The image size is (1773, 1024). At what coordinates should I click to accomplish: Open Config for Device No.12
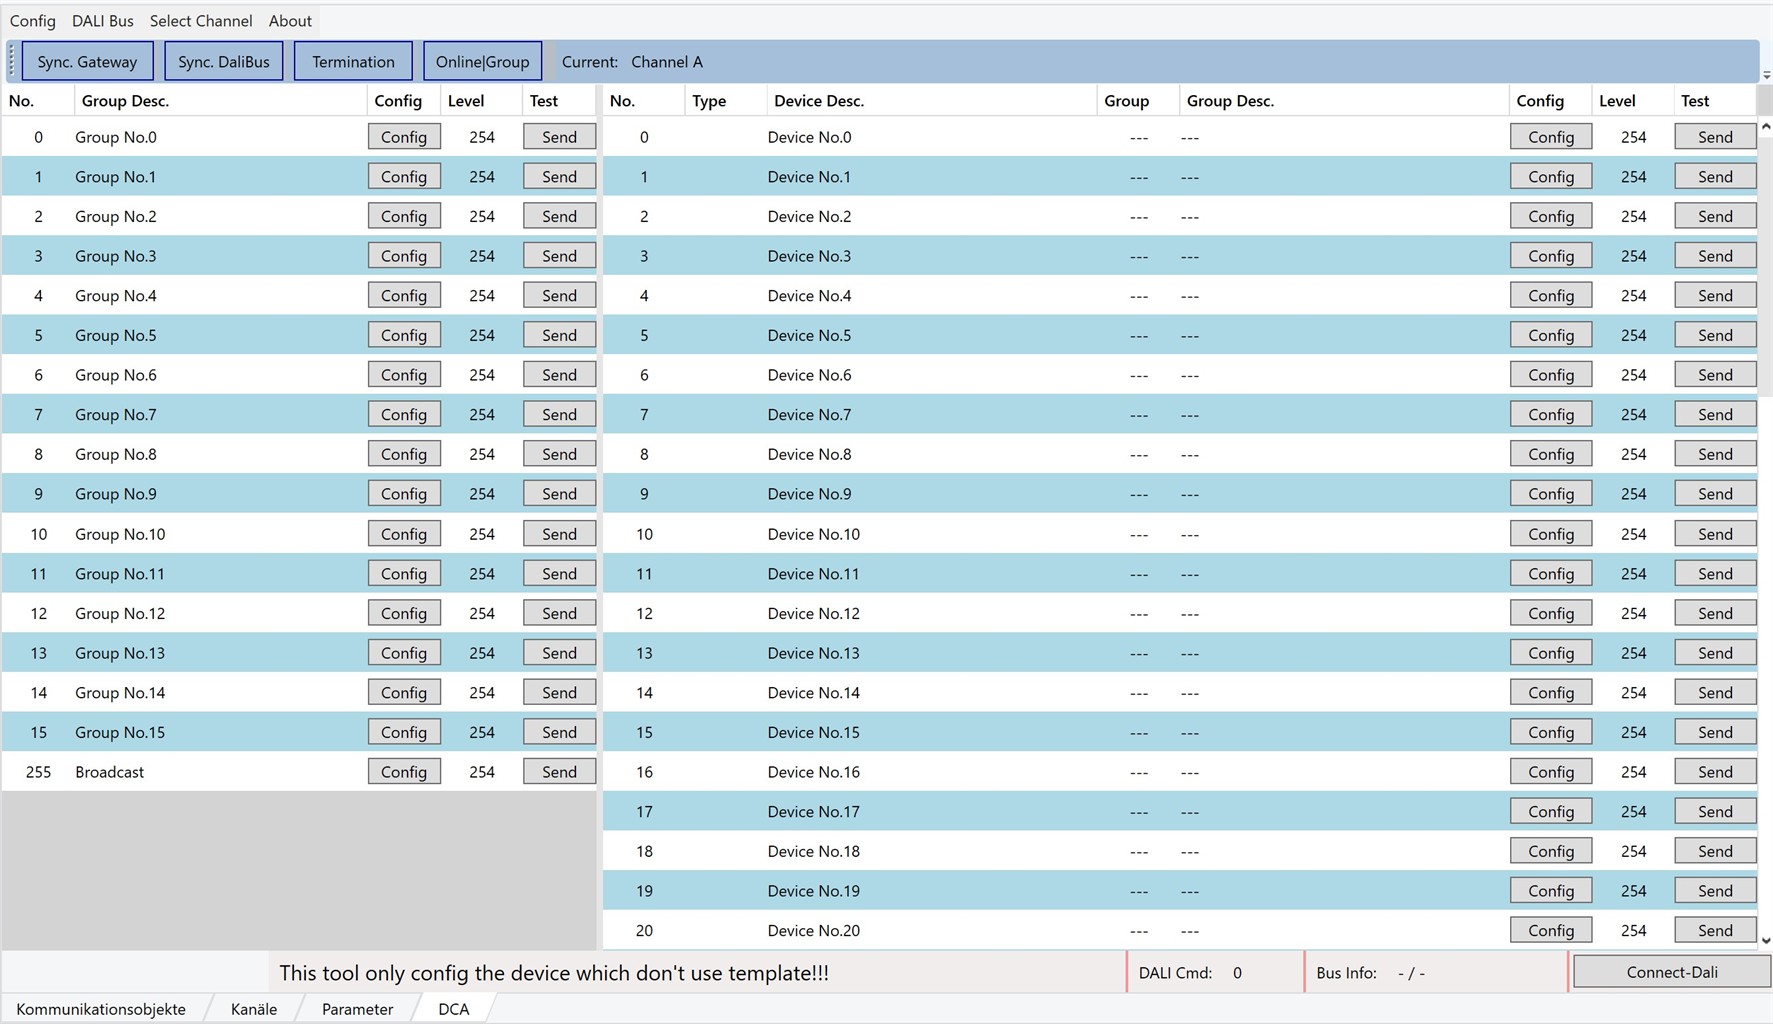point(1551,613)
